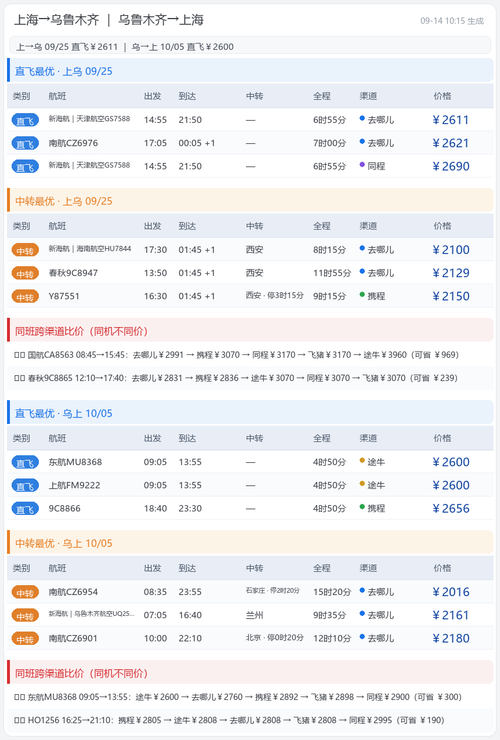
Task: Click the 同班跨渠道比价 header above the 东航MU8368 comparison row
Action: (250, 673)
